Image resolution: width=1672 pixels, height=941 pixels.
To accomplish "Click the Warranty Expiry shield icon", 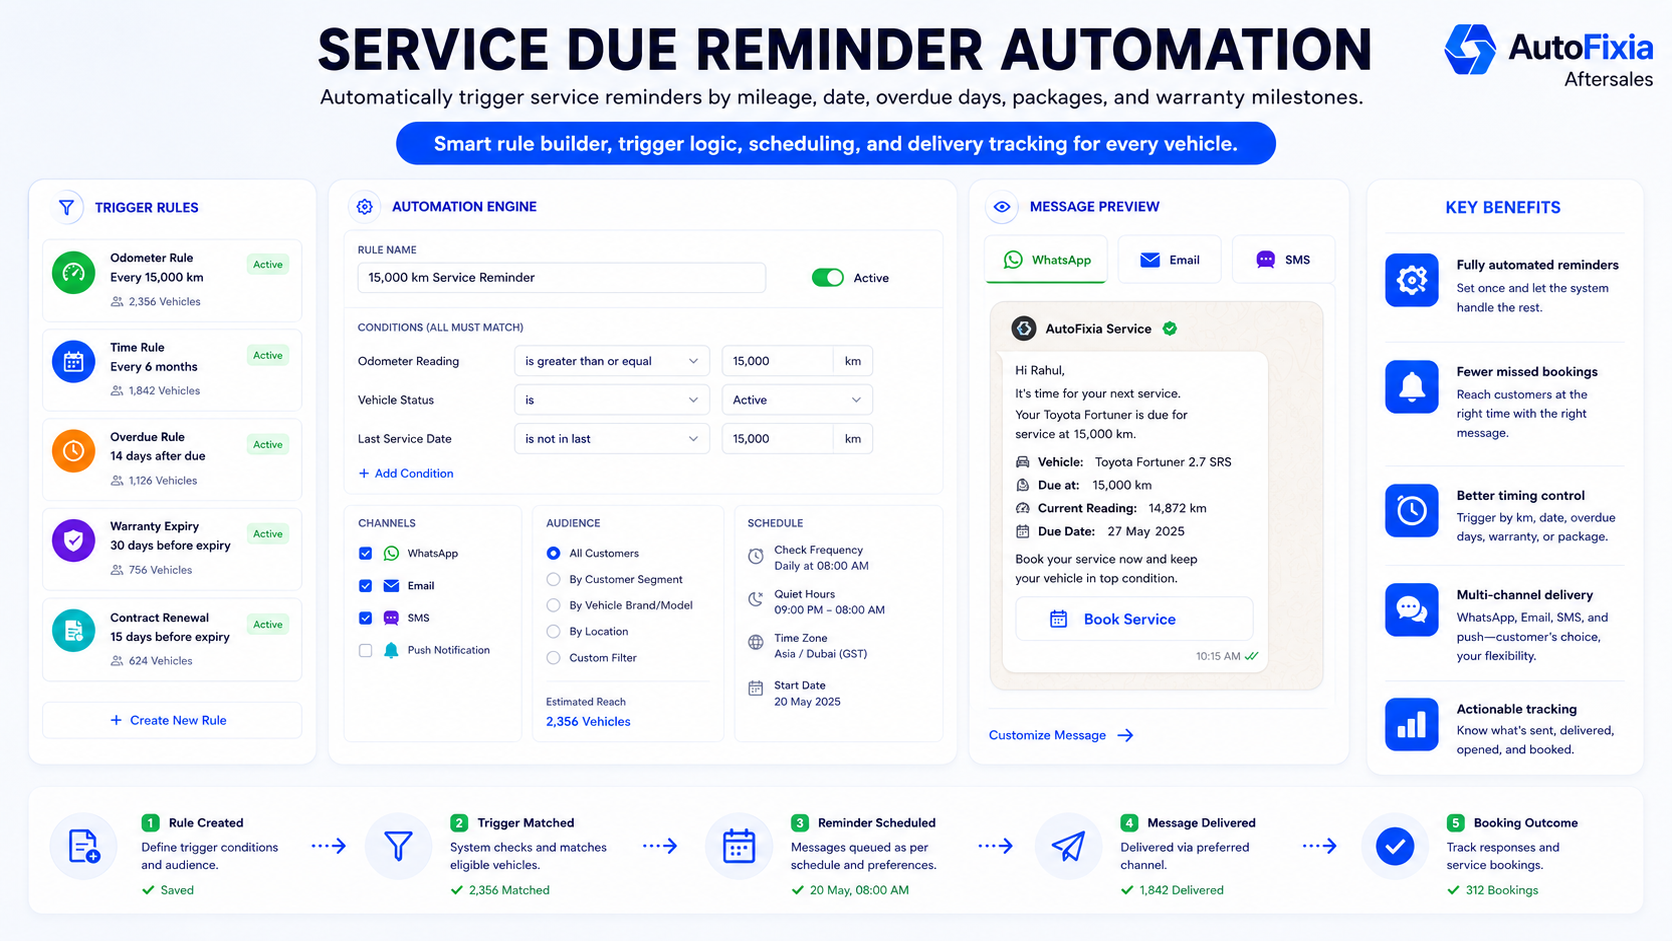I will coord(73,541).
